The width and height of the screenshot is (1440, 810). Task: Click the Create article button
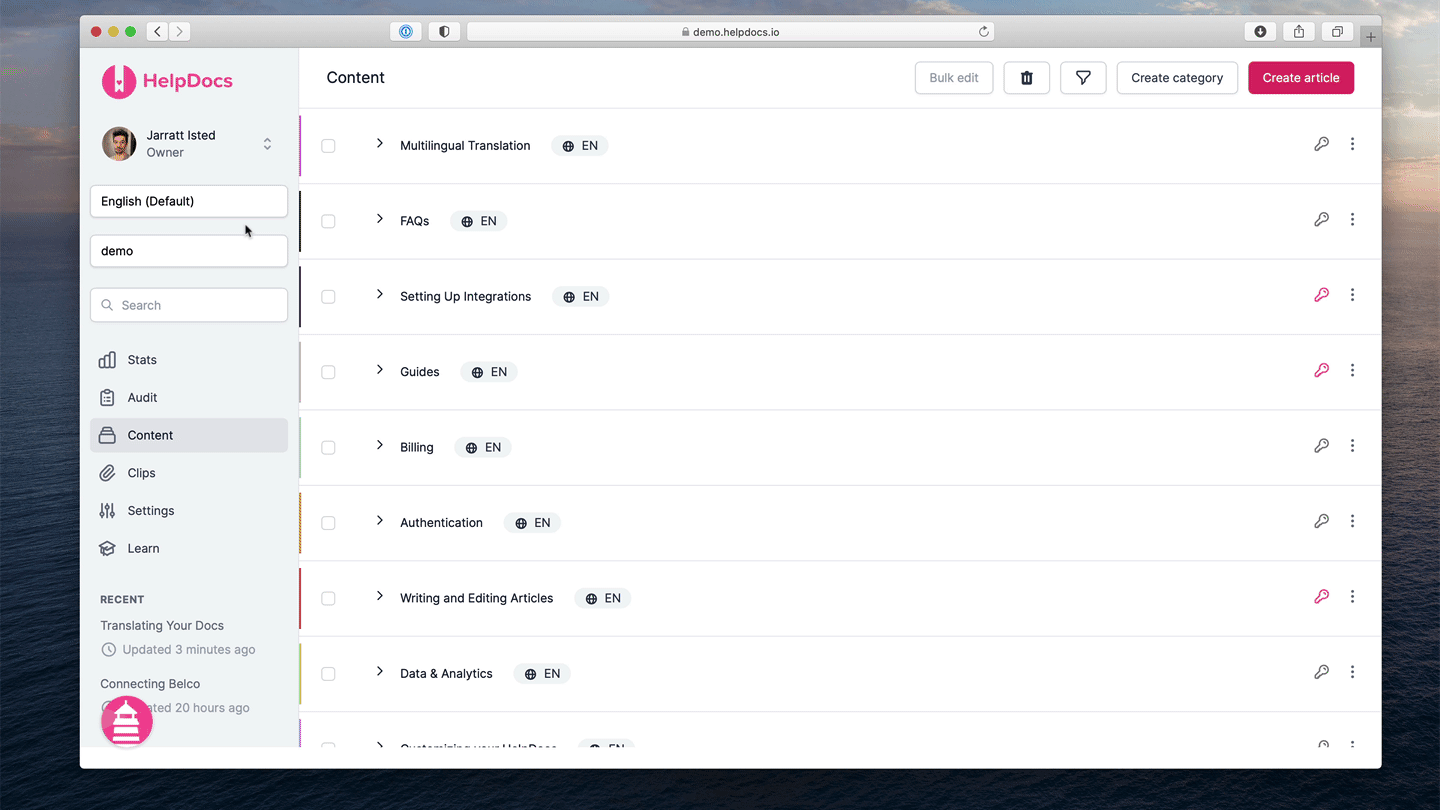(1301, 78)
